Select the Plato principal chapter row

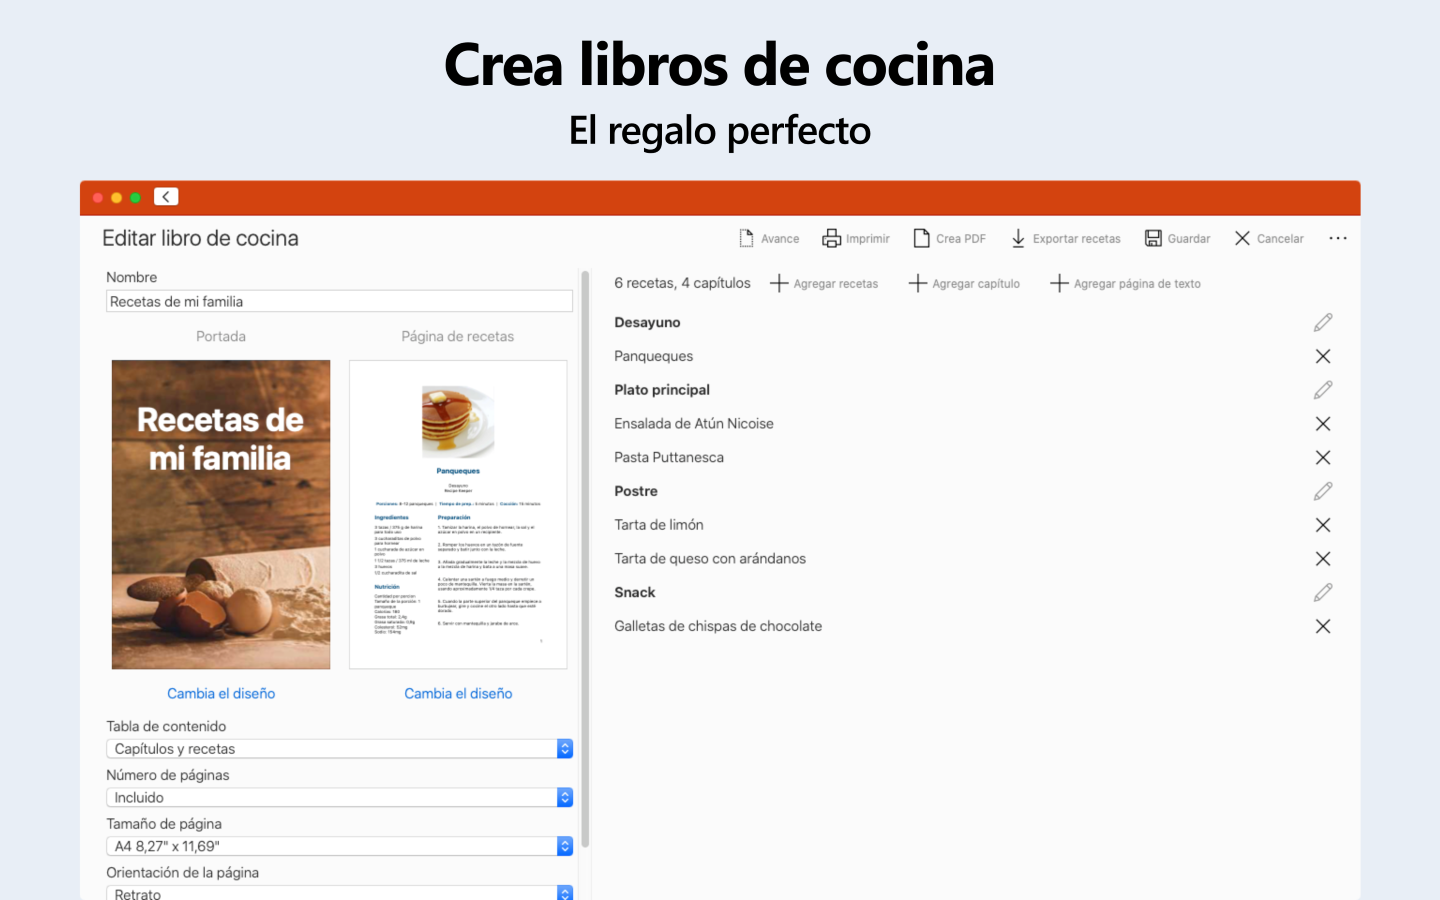973,390
